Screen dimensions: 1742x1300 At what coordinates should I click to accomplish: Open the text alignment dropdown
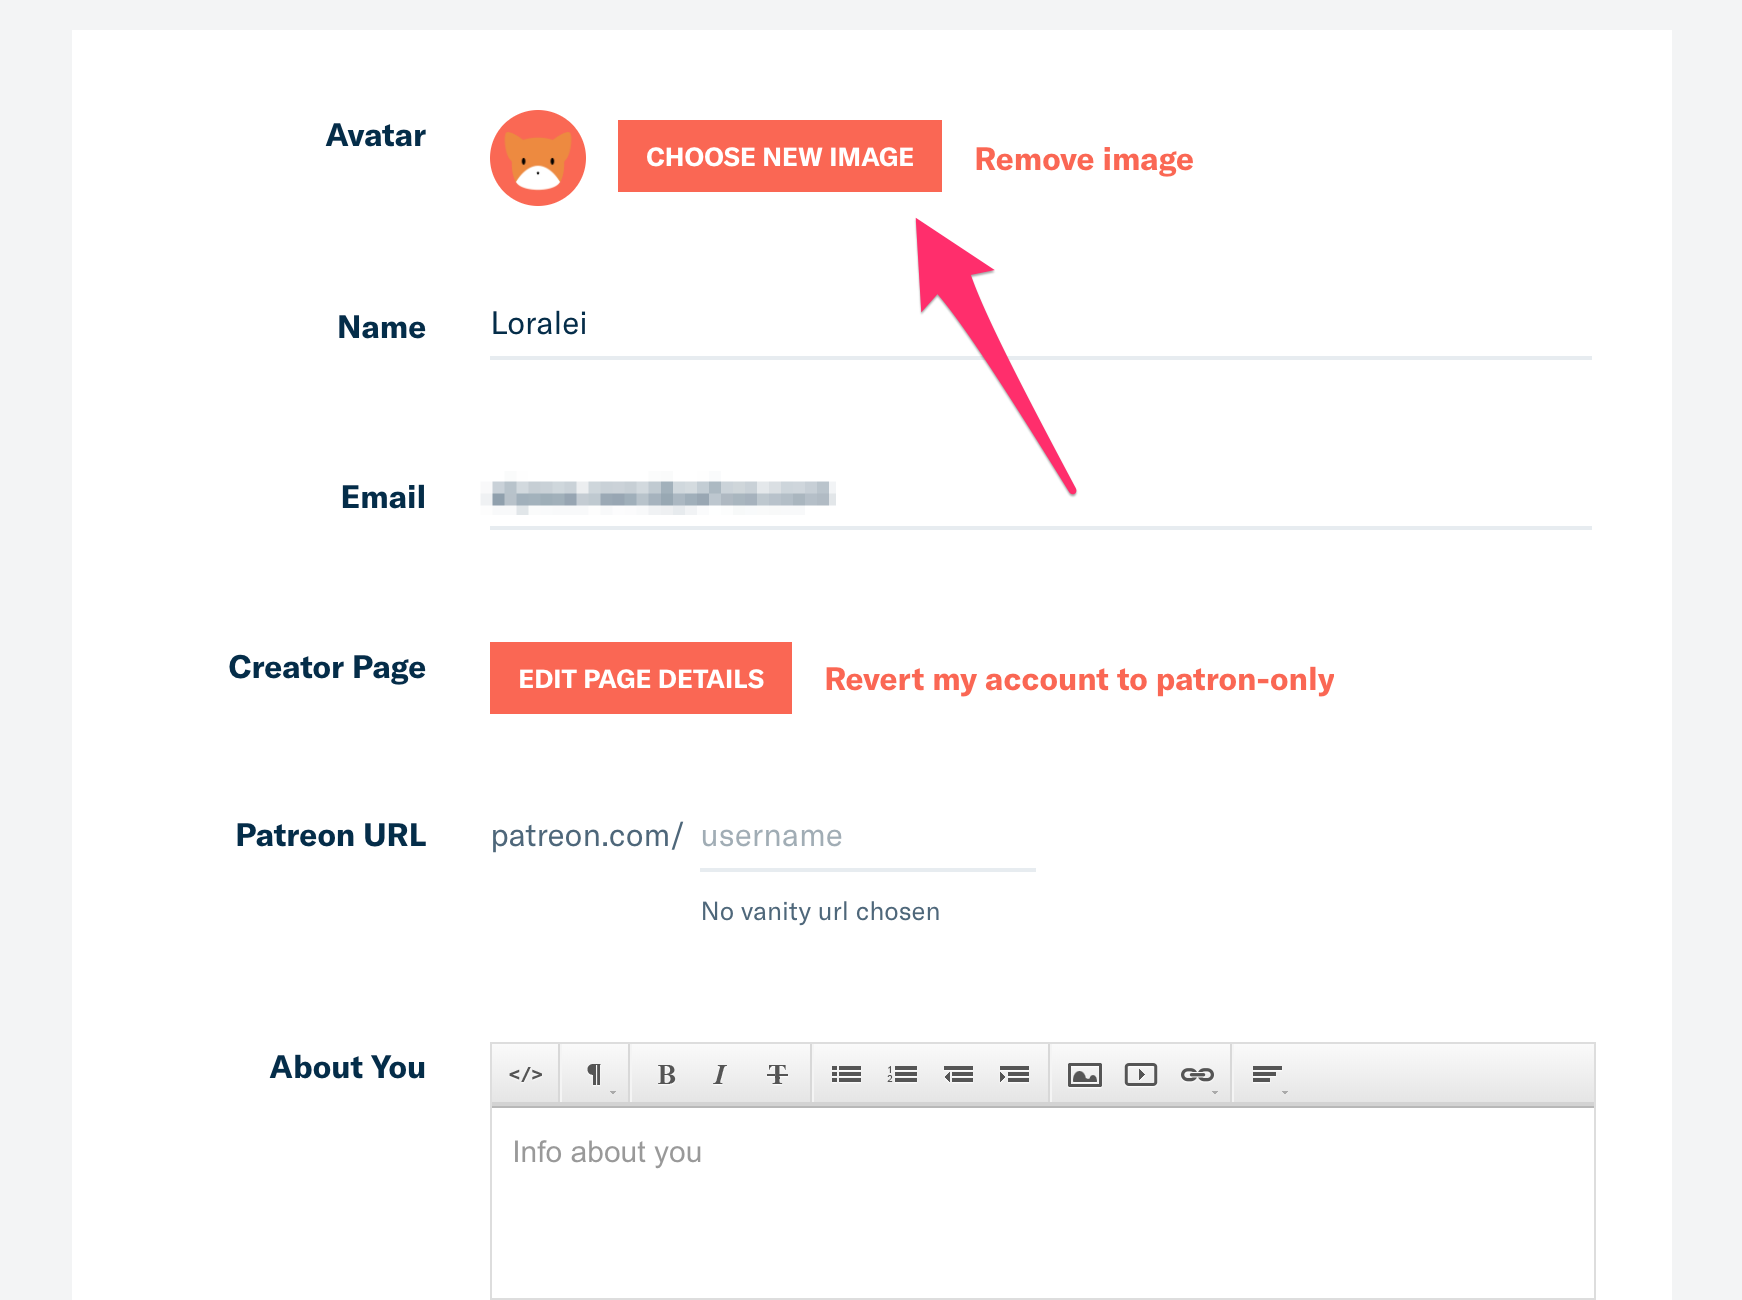coord(1267,1075)
